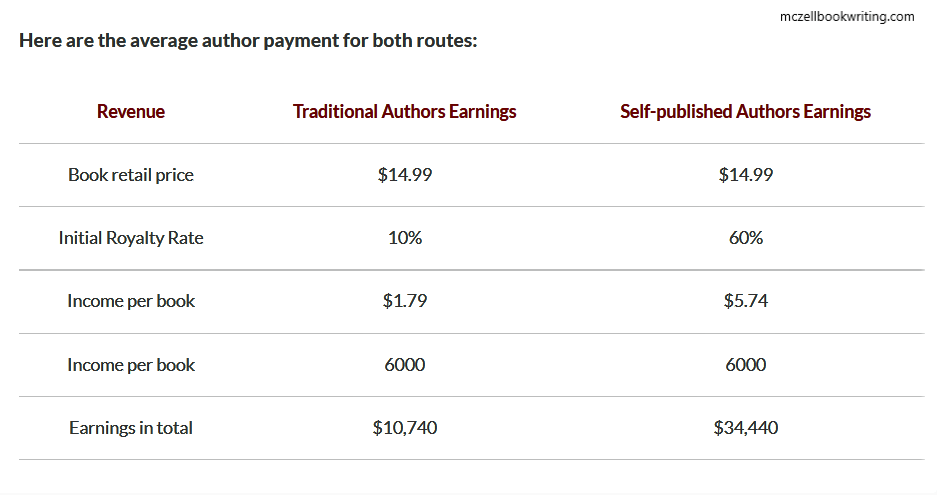Select the $10,740 total earnings cell
Image resolution: width=937 pixels, height=495 pixels.
[x=405, y=427]
